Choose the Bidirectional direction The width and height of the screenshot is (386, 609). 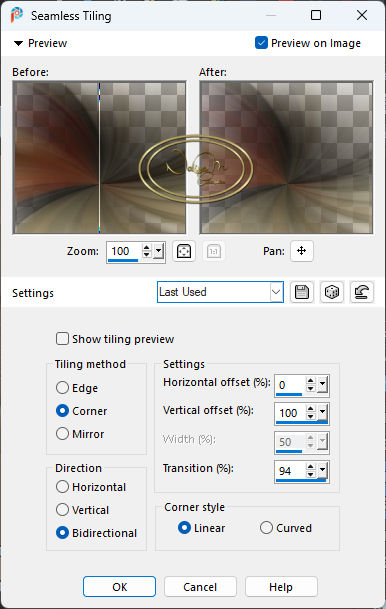click(x=62, y=532)
